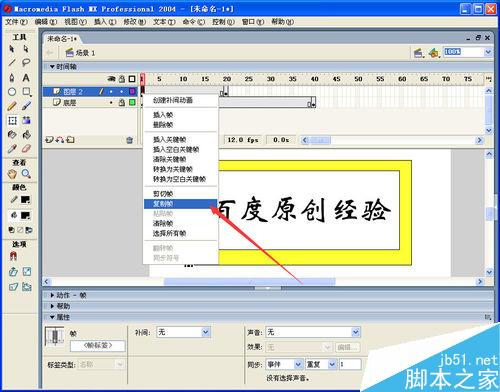The image size is (500, 392).
Task: Choose 选择所有帧 in the context menu
Action: [180, 233]
